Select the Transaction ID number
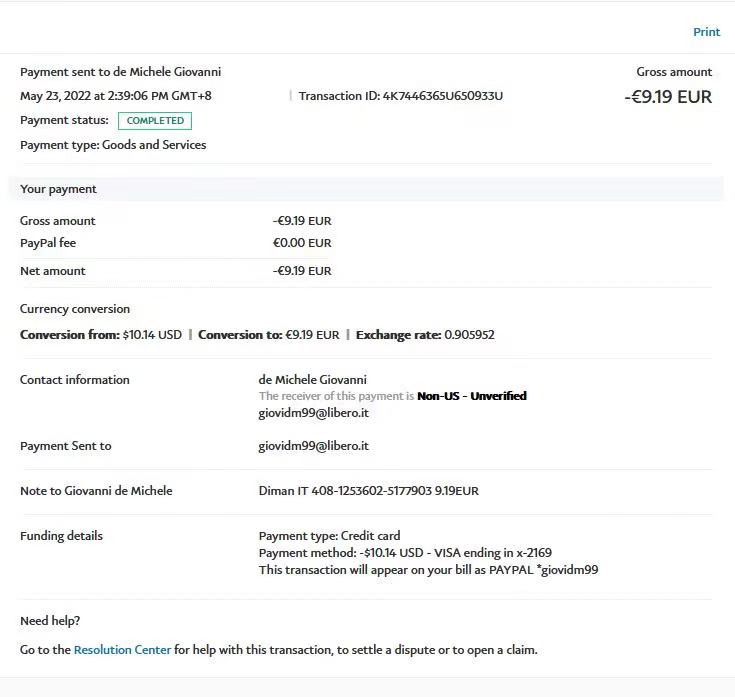 [x=442, y=96]
